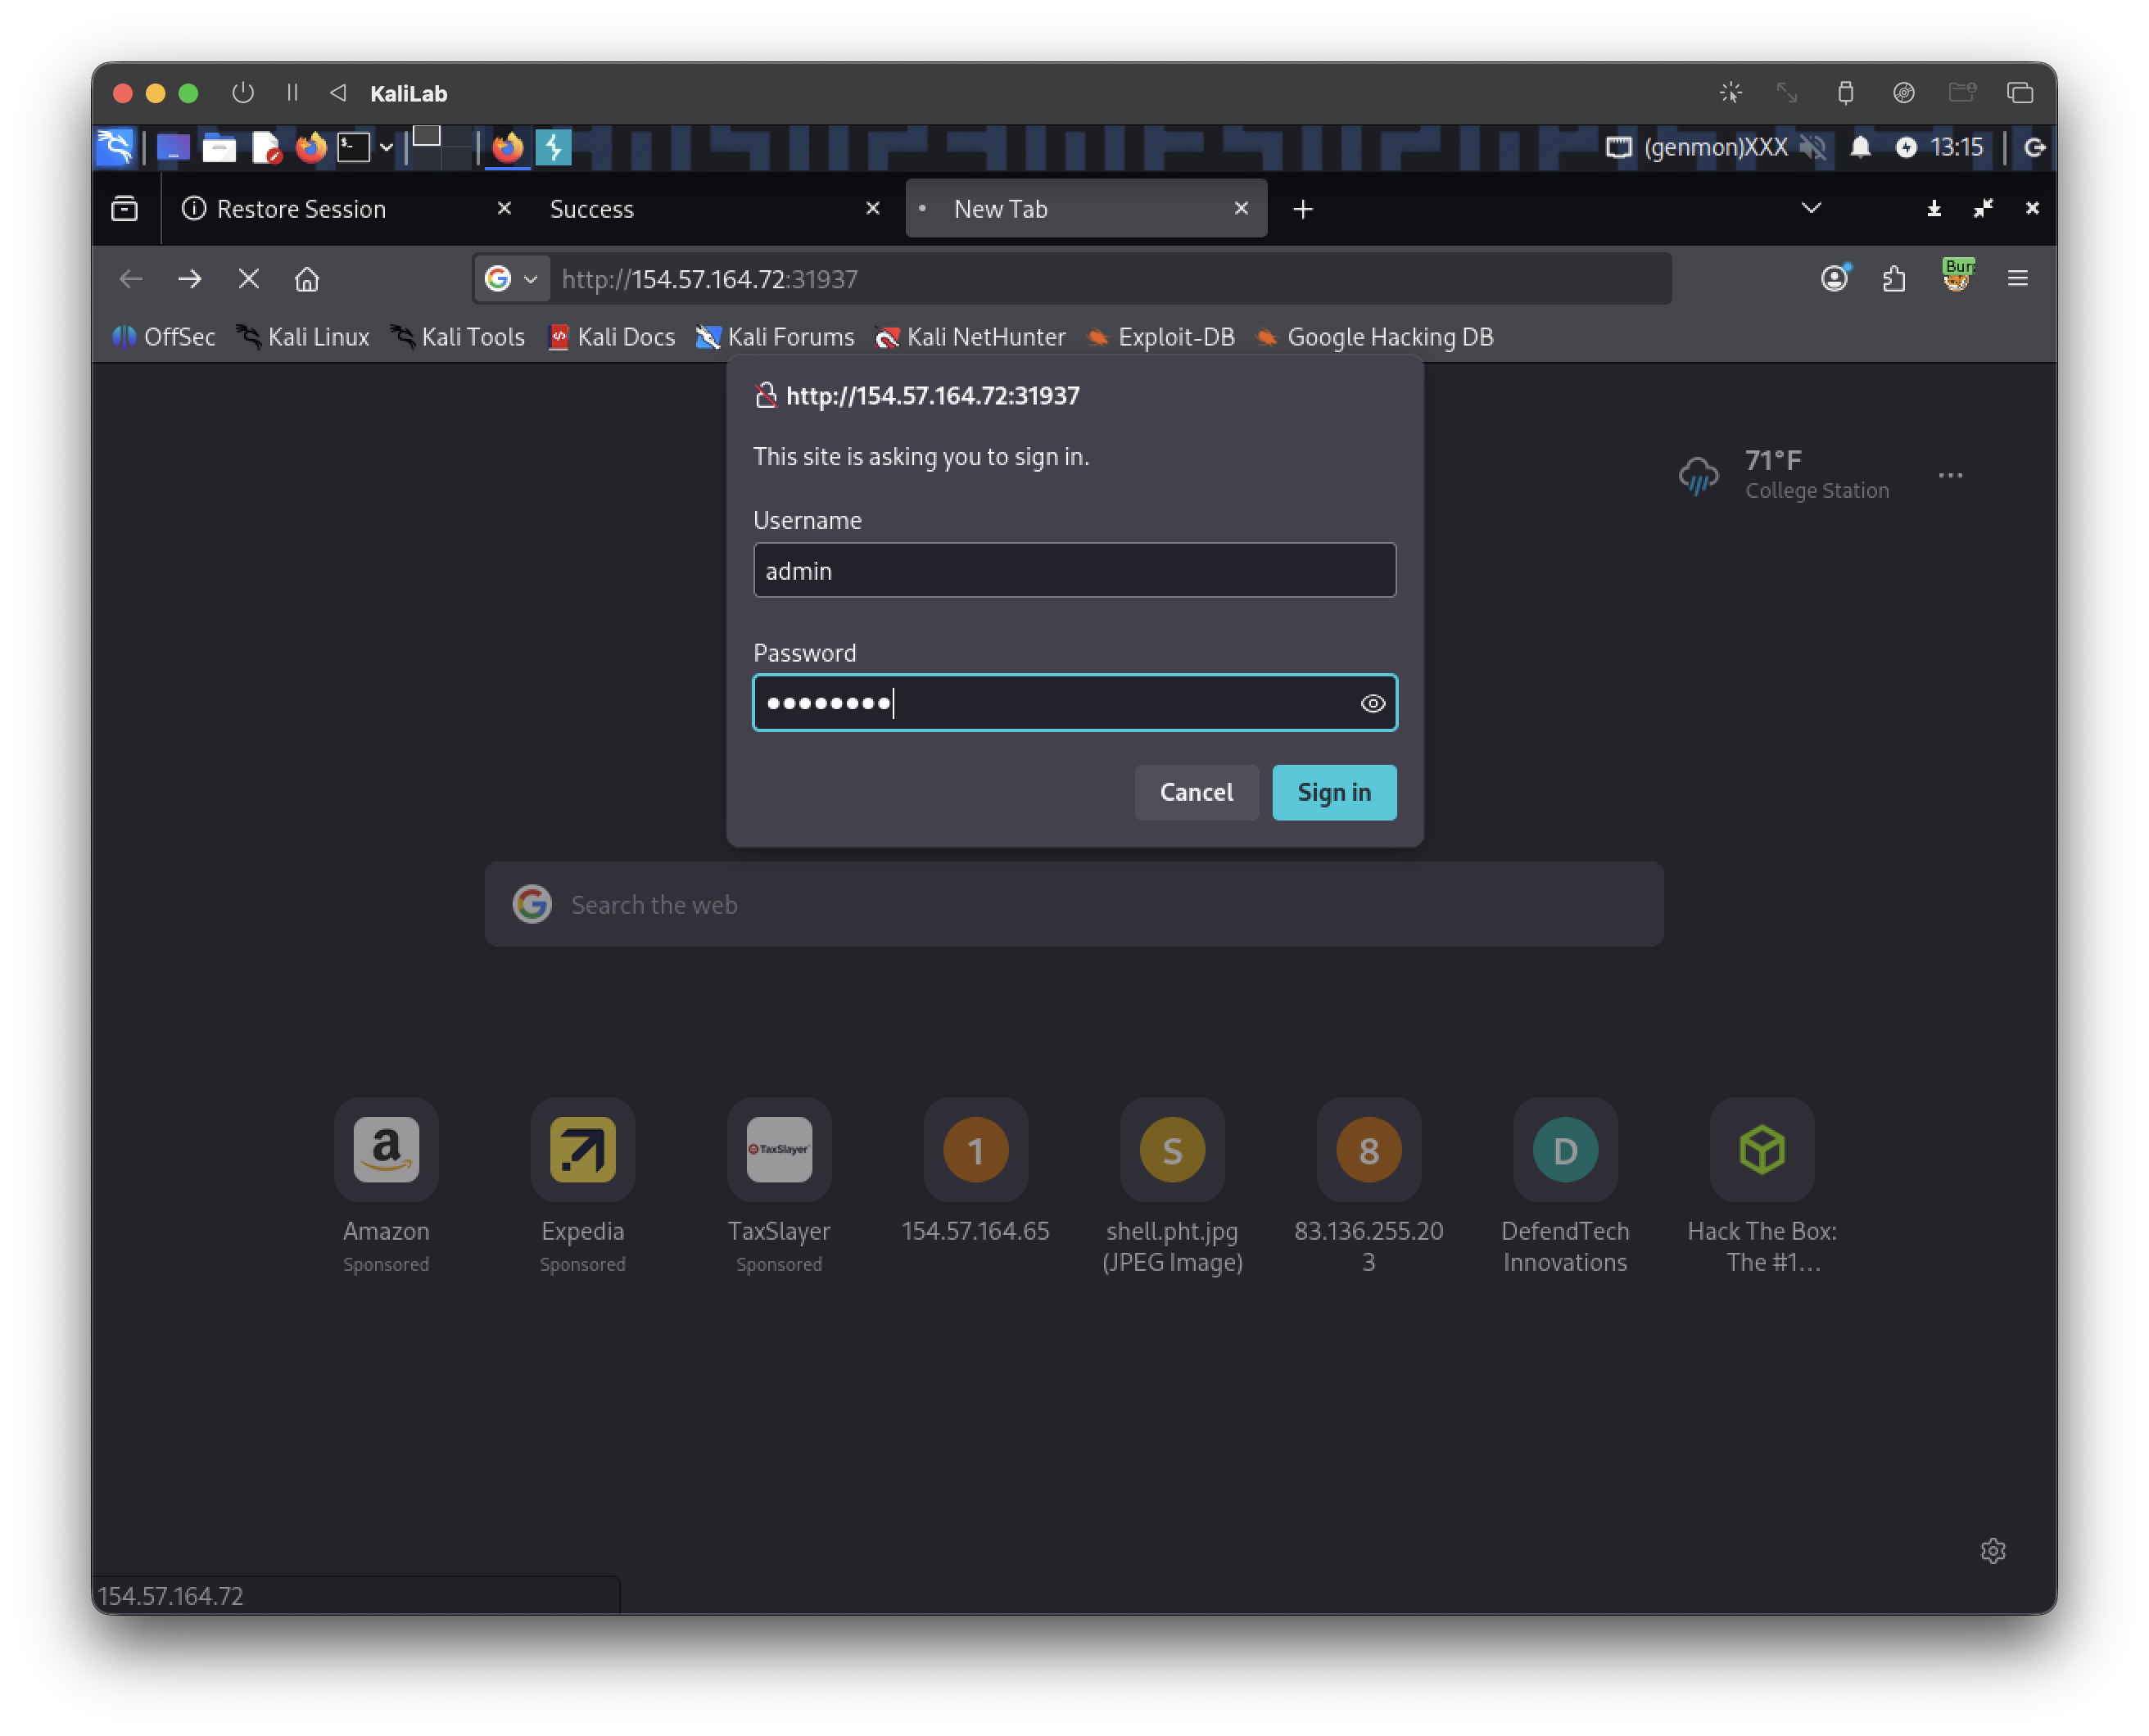Open the Exploit-DB bookmark

point(1161,337)
